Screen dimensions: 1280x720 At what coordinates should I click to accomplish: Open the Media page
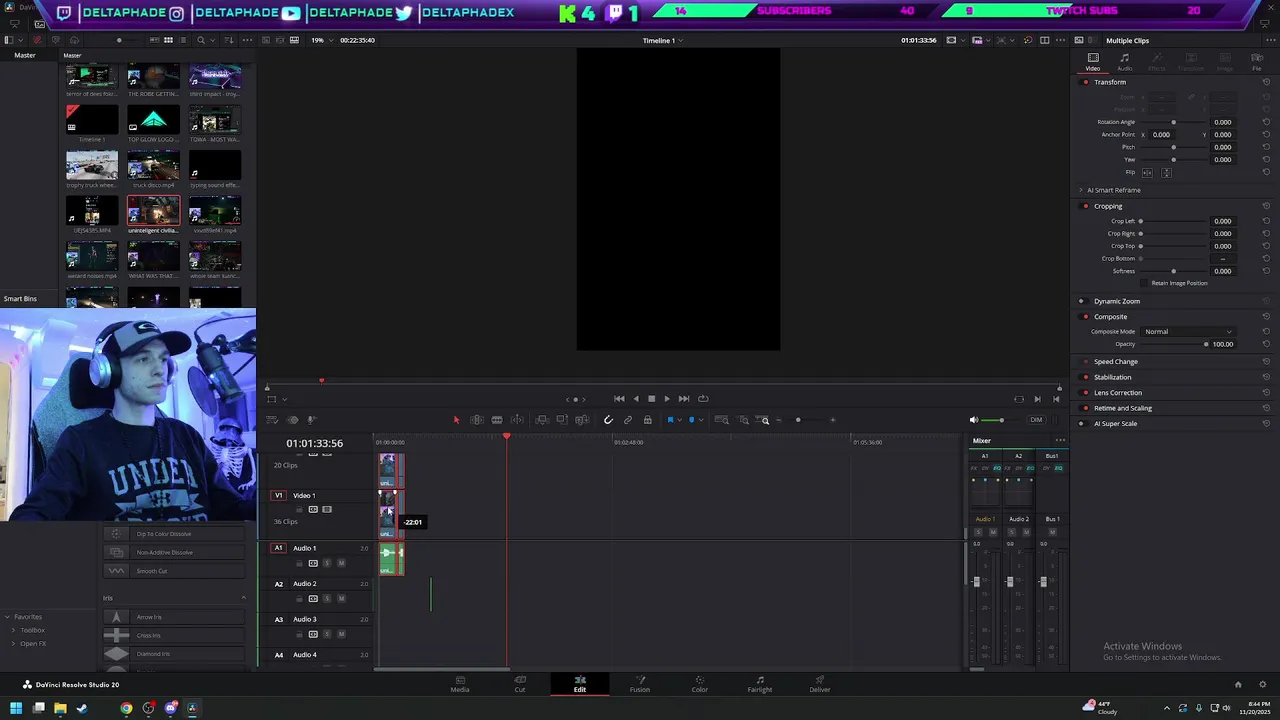(x=460, y=684)
